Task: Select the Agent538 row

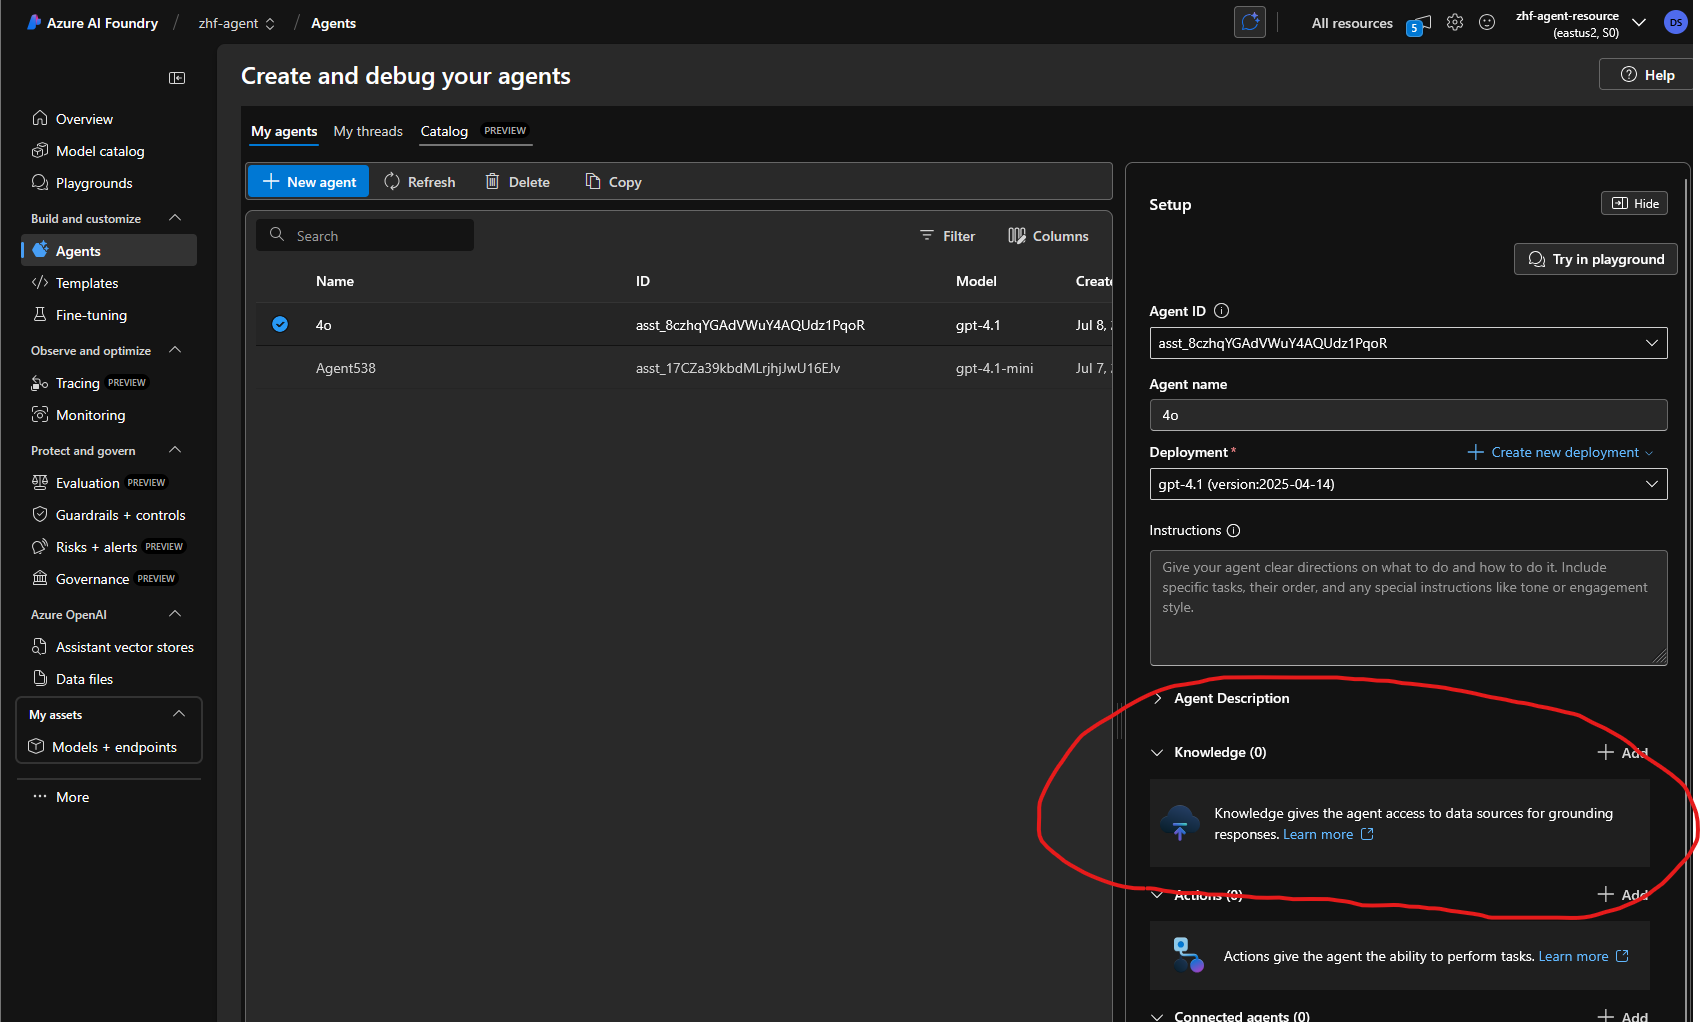Action: 684,368
